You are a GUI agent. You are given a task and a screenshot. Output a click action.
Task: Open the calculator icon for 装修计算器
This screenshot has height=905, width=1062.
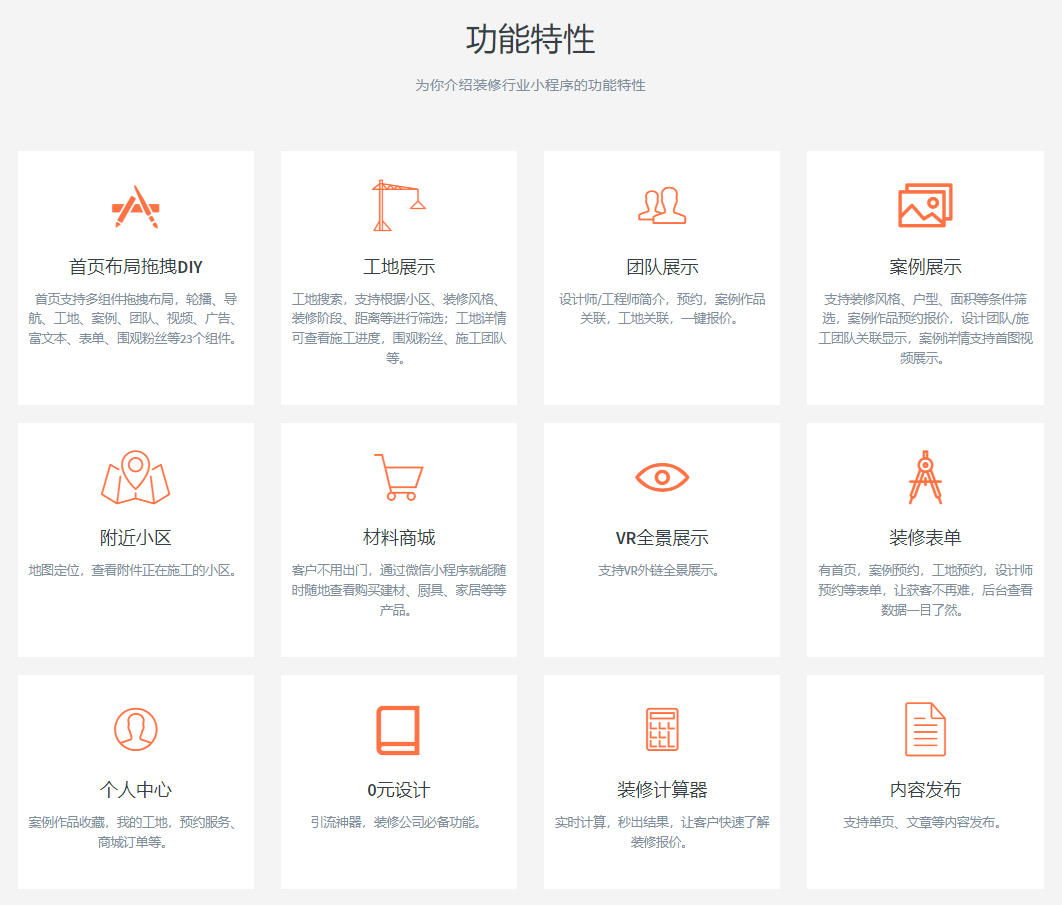coord(662,729)
